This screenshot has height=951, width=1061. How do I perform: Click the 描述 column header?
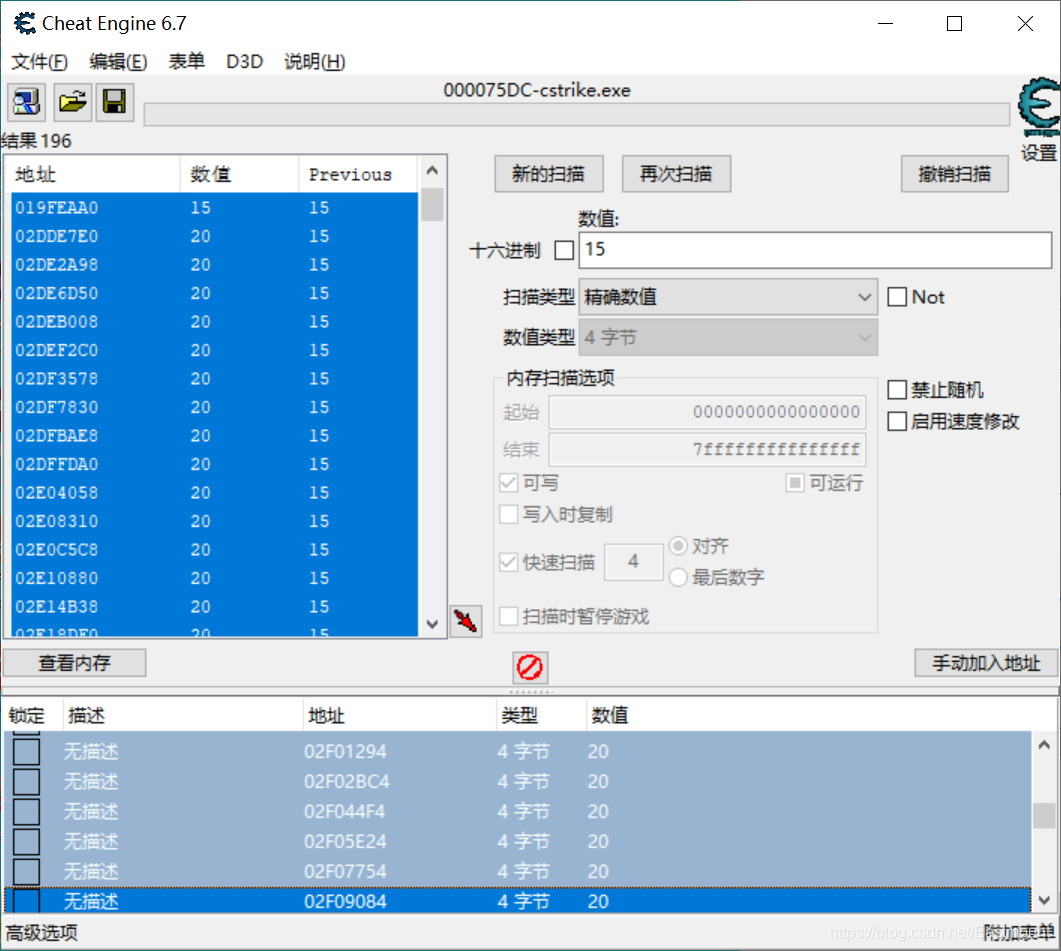[182, 715]
